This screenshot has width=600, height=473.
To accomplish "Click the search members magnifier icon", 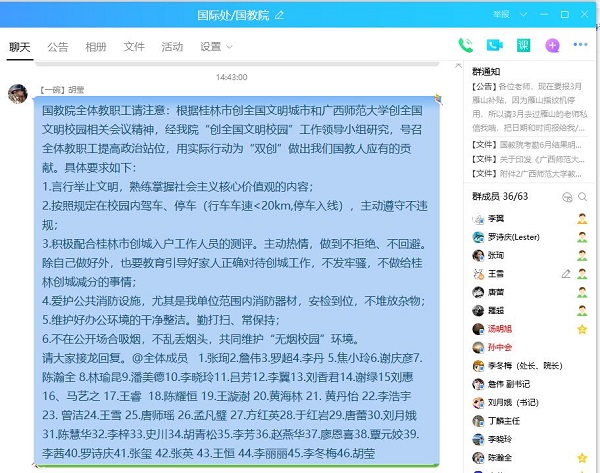I will pos(582,197).
